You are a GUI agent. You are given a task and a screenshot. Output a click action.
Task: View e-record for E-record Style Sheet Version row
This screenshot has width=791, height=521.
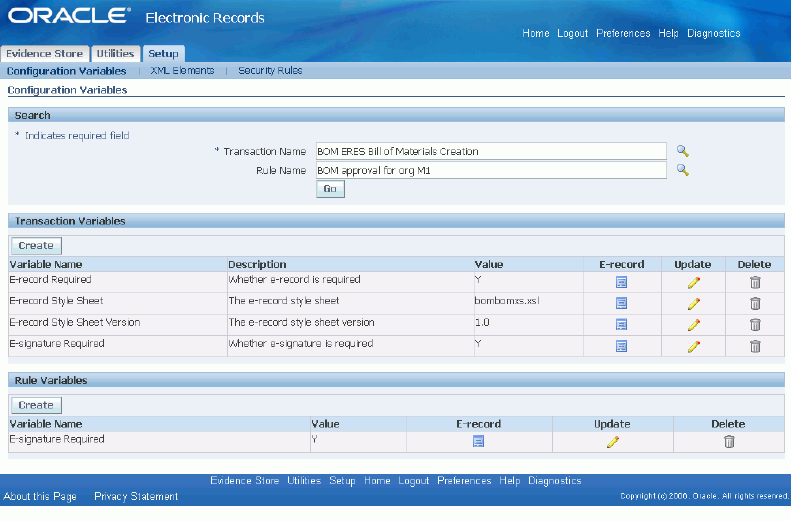coord(622,324)
